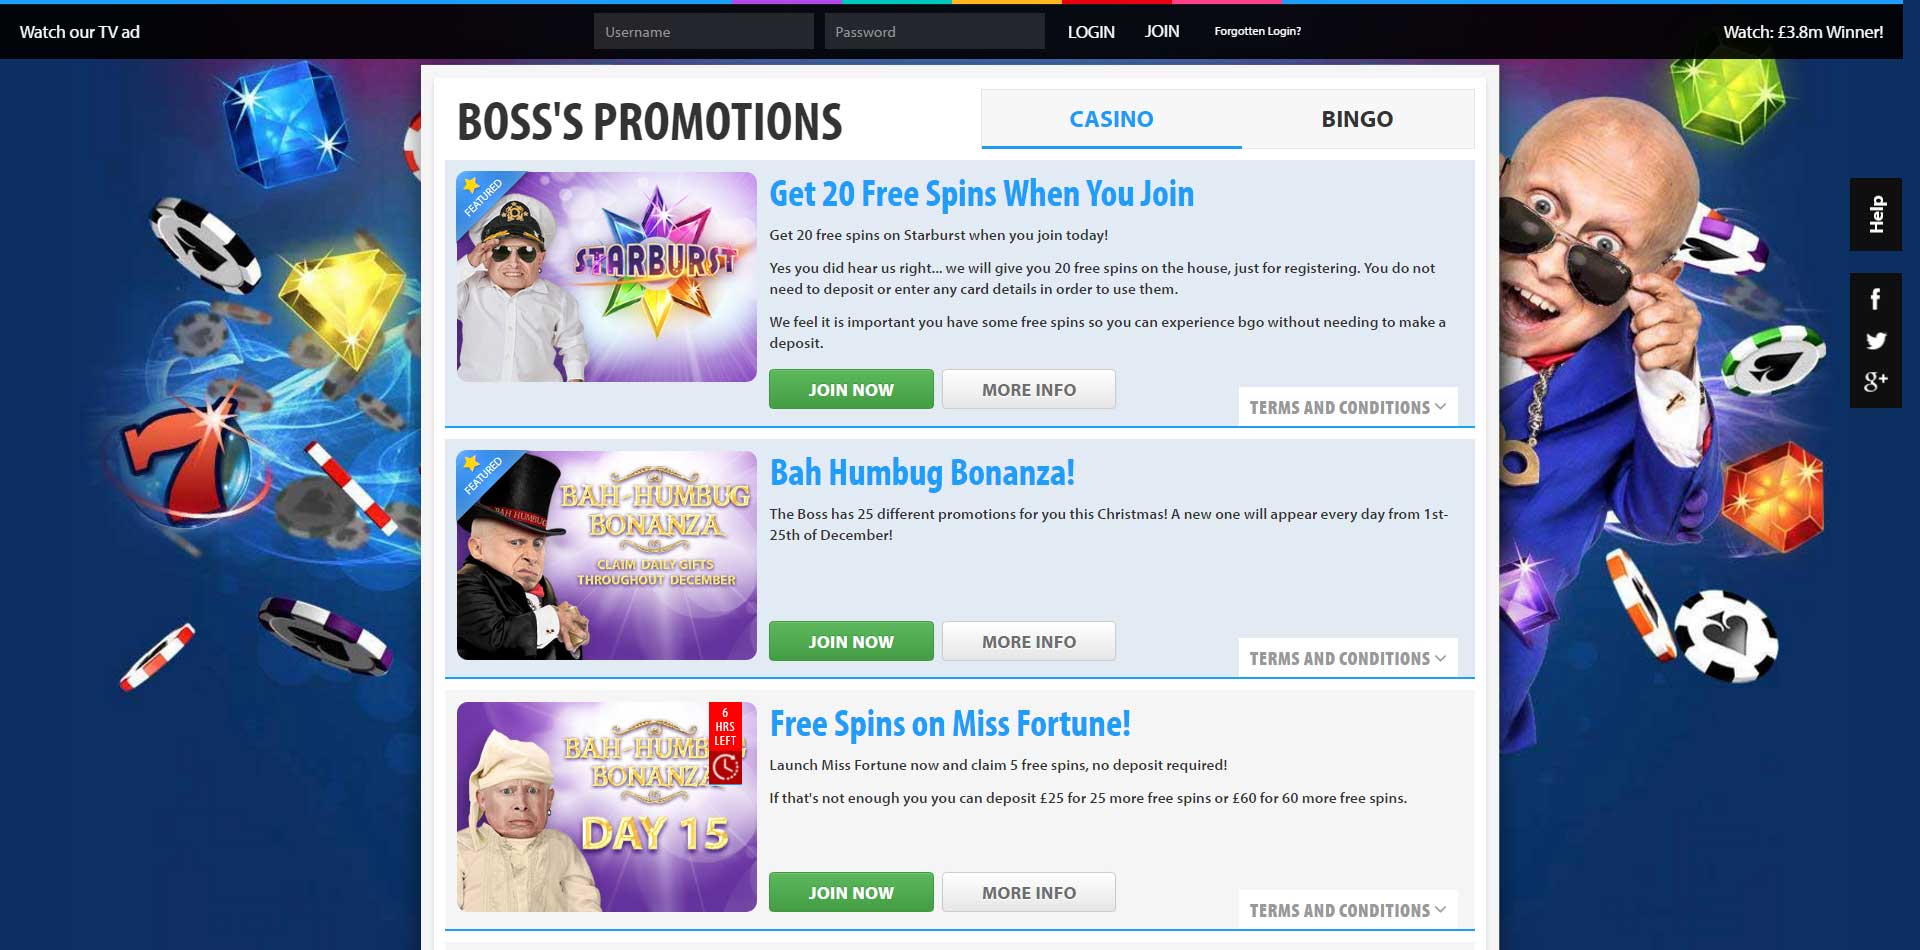The height and width of the screenshot is (950, 1920).
Task: Follow the Forgotten Login link
Action: [1257, 31]
